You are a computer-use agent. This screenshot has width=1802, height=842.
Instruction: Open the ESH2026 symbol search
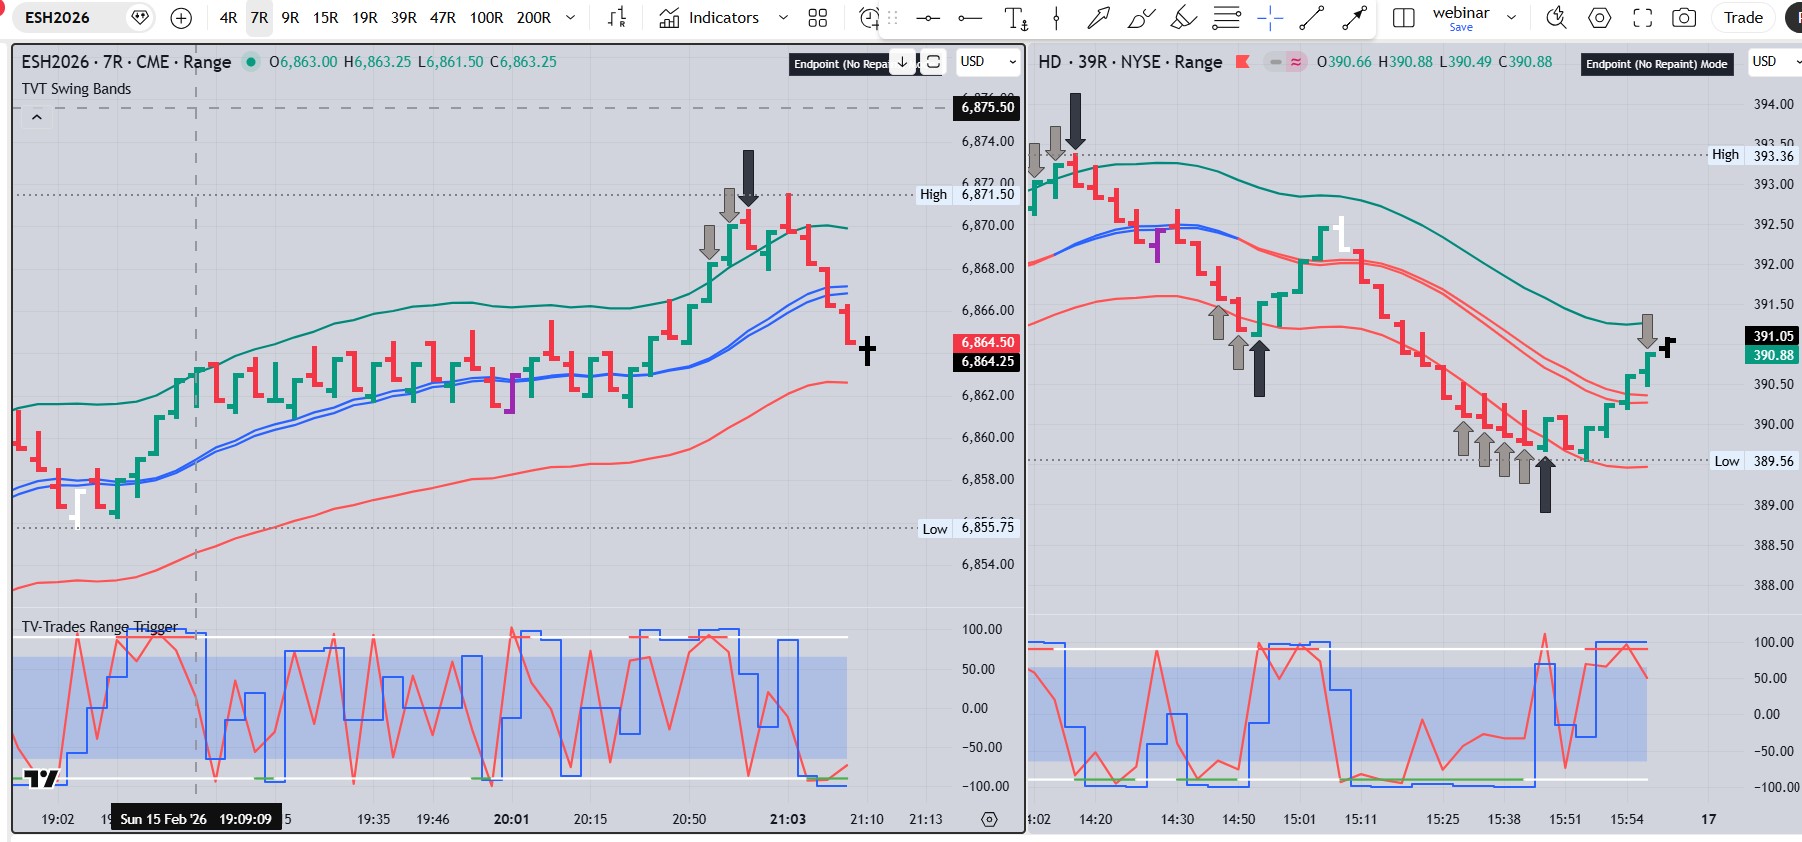click(x=58, y=18)
